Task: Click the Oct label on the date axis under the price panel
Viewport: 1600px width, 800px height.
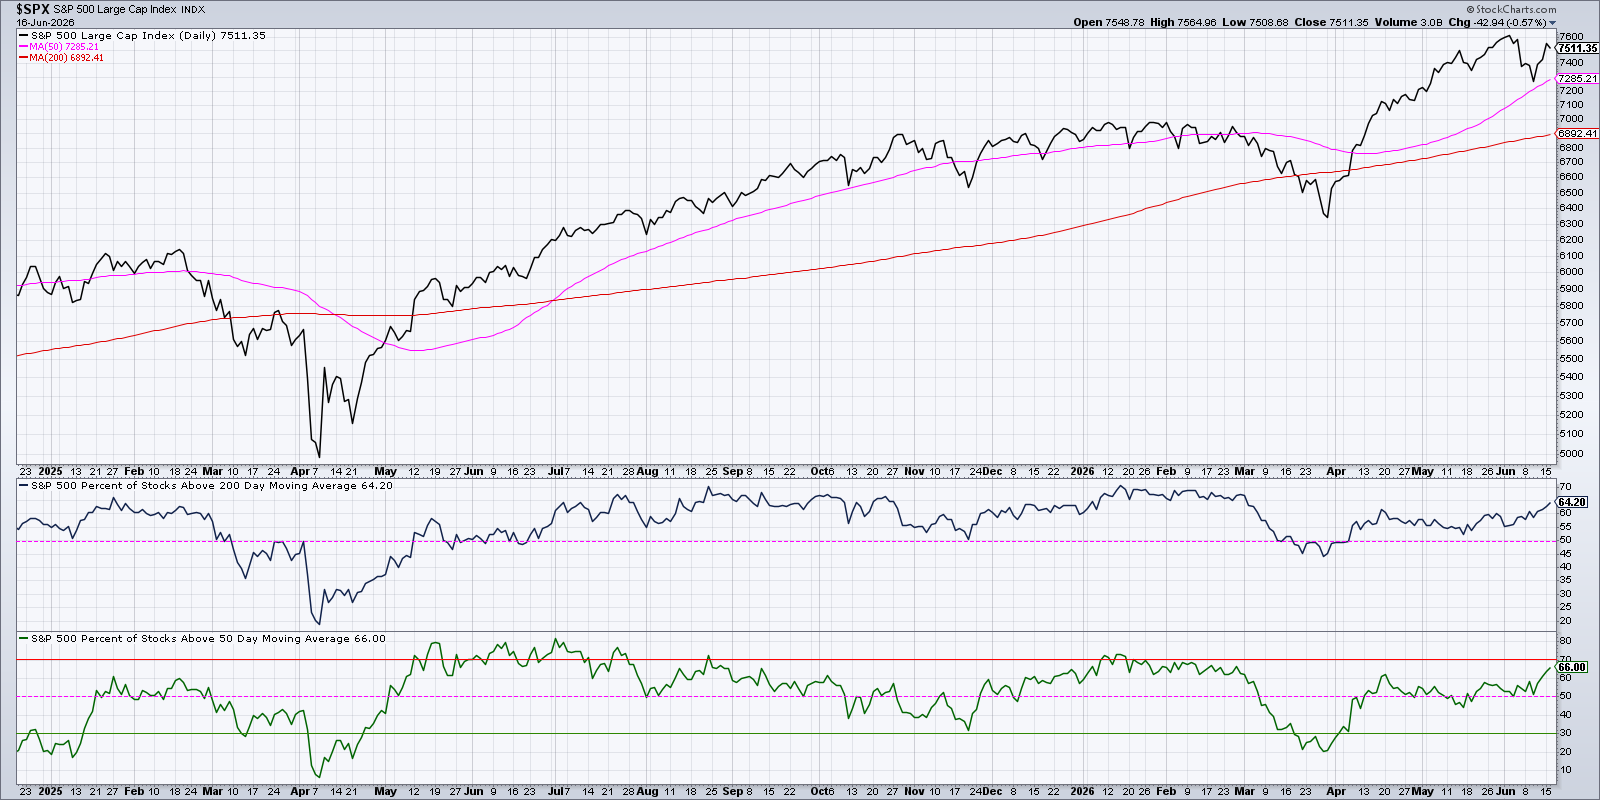Action: click(820, 471)
